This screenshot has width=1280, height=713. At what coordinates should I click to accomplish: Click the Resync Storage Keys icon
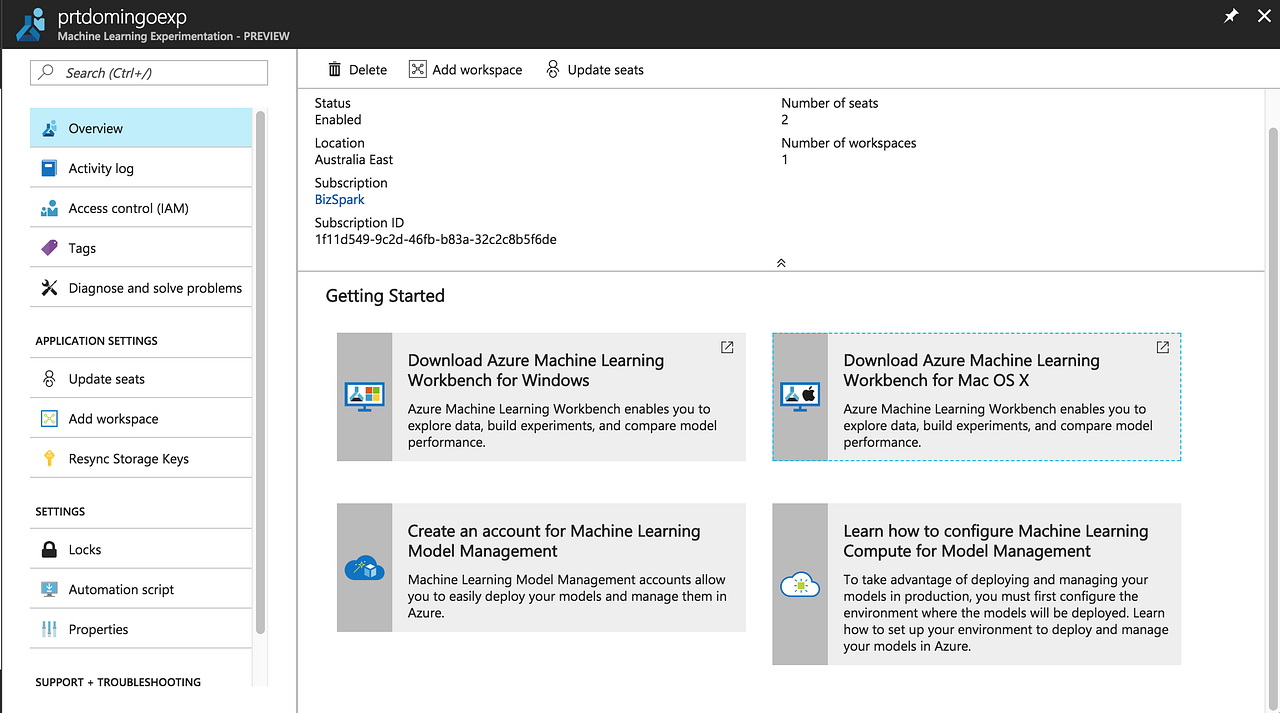[48, 458]
